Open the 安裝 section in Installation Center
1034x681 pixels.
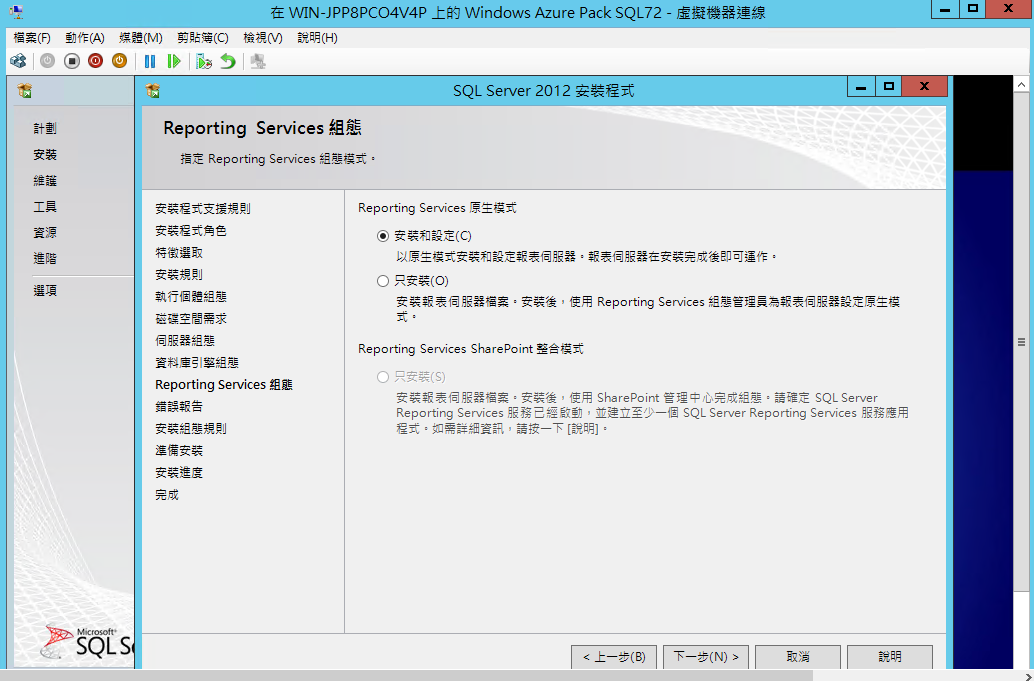click(45, 155)
